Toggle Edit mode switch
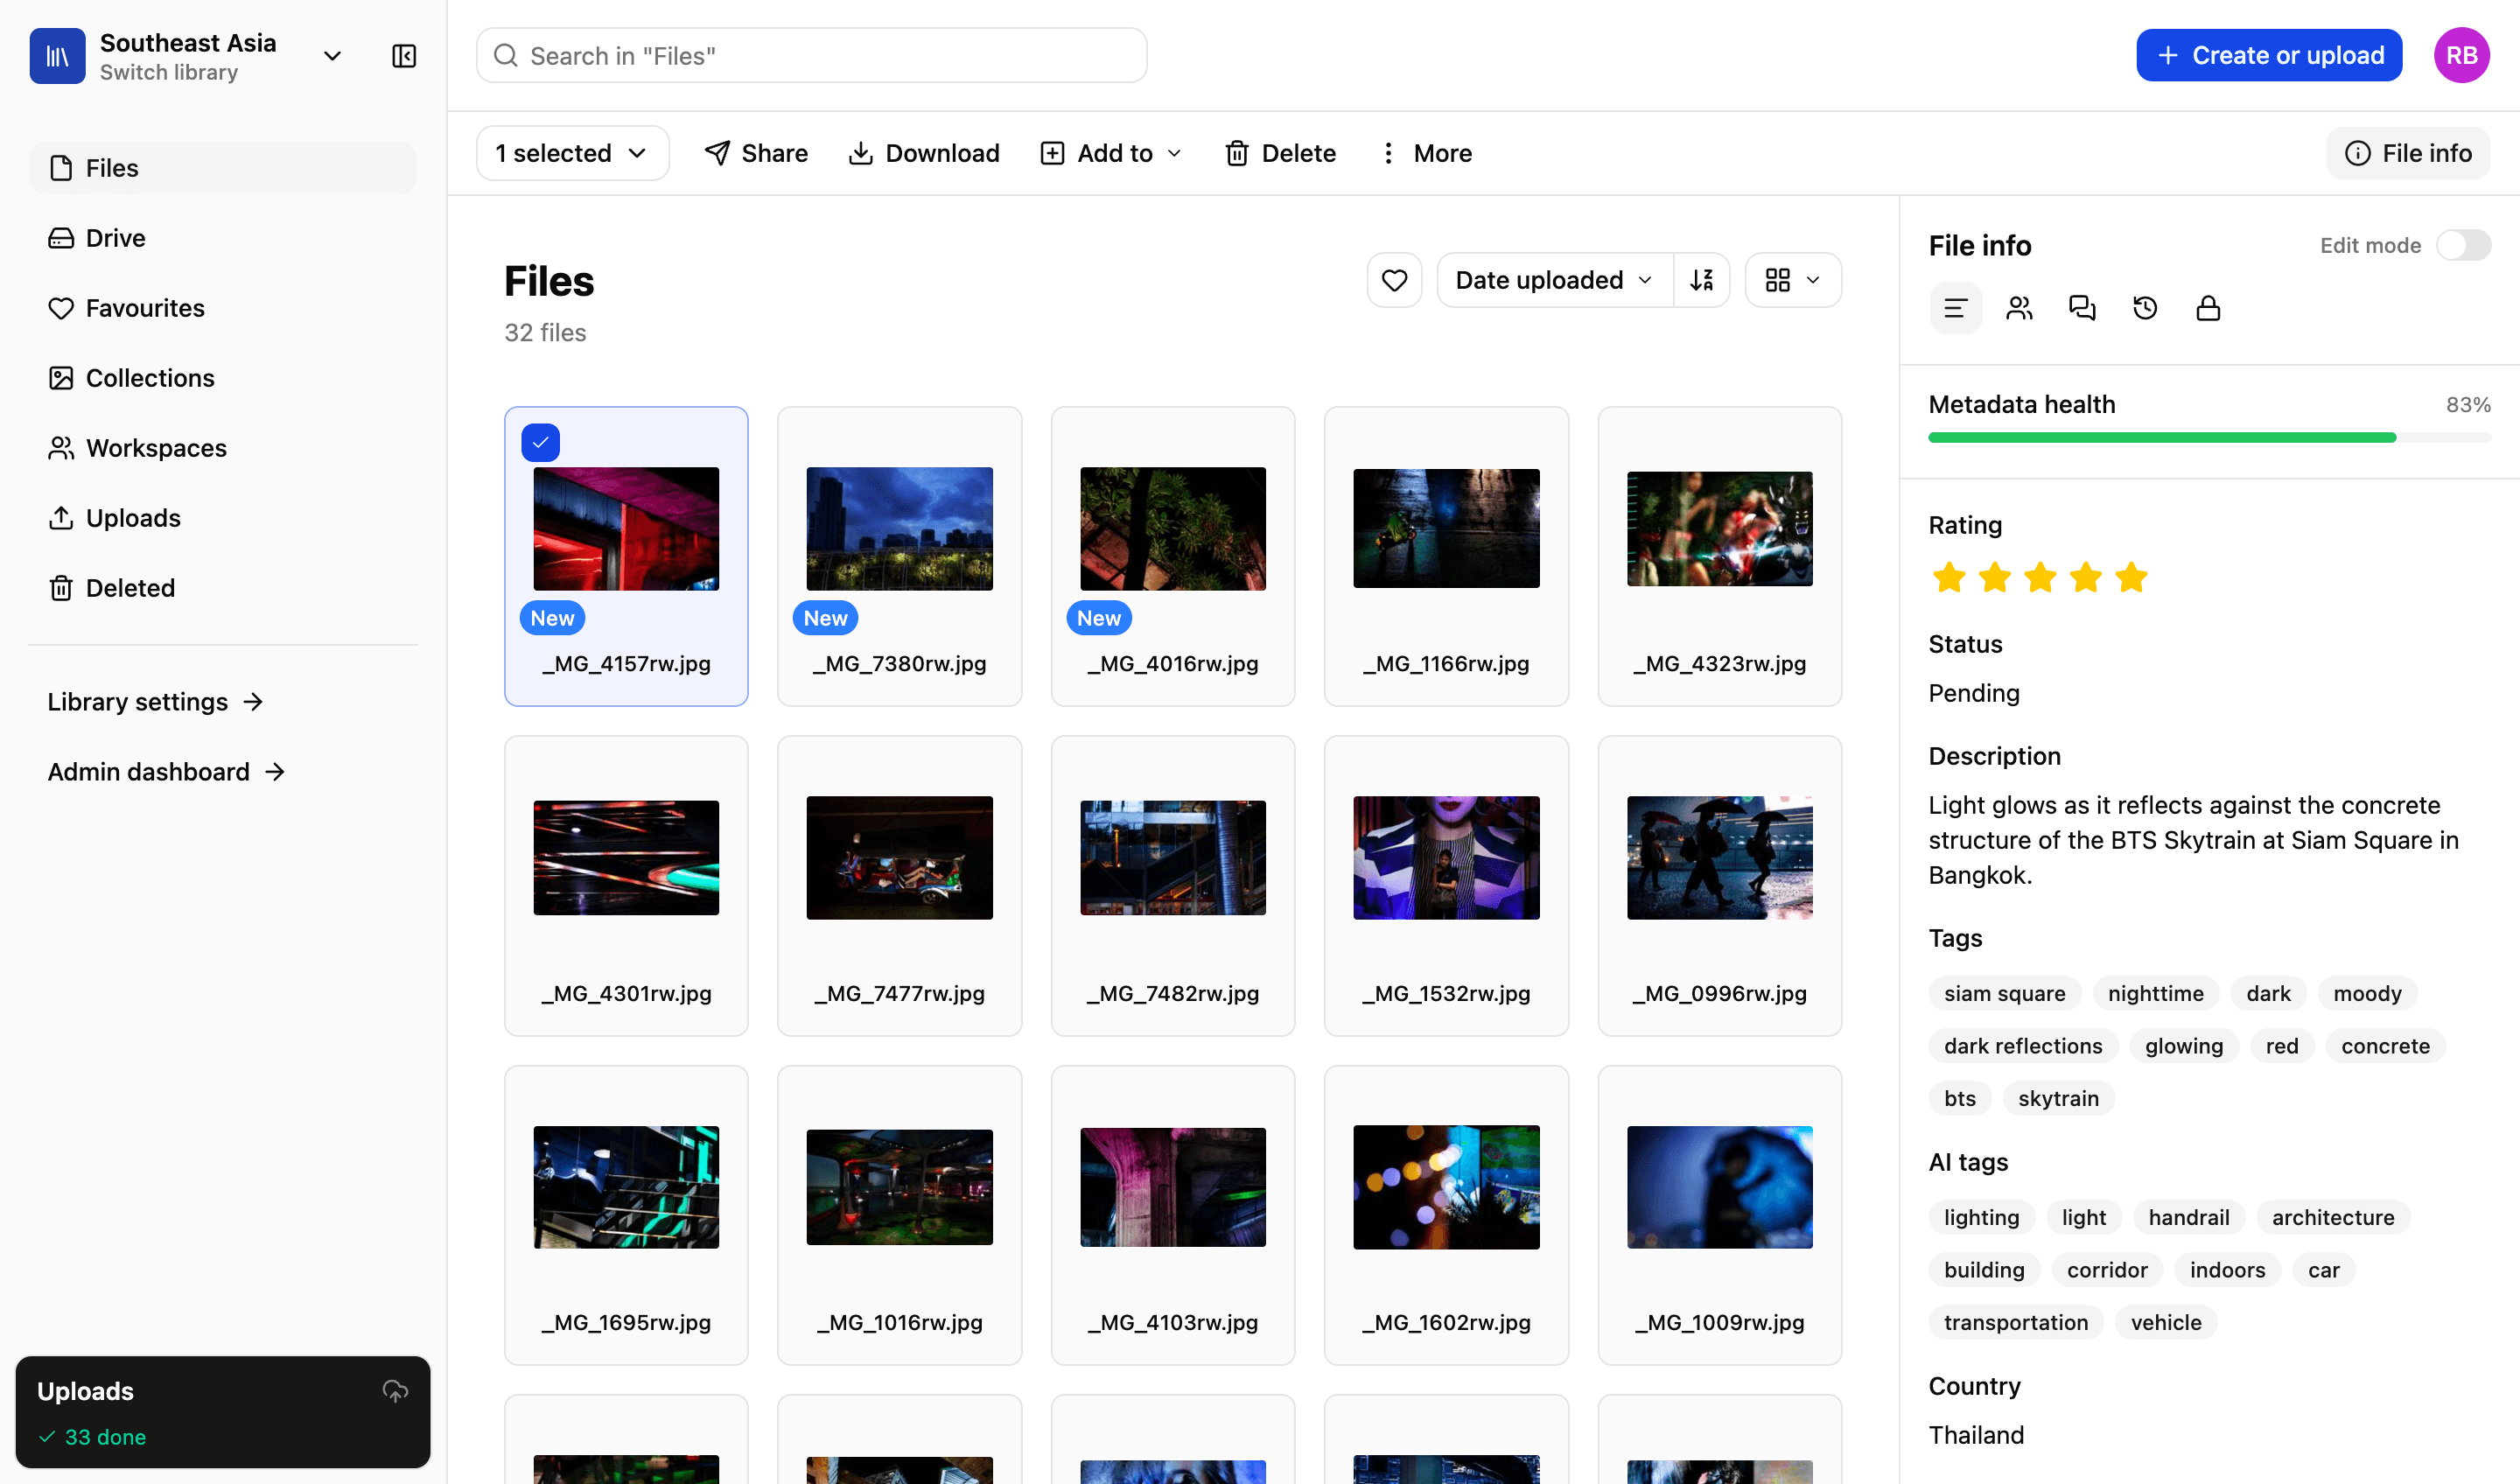 click(2463, 245)
